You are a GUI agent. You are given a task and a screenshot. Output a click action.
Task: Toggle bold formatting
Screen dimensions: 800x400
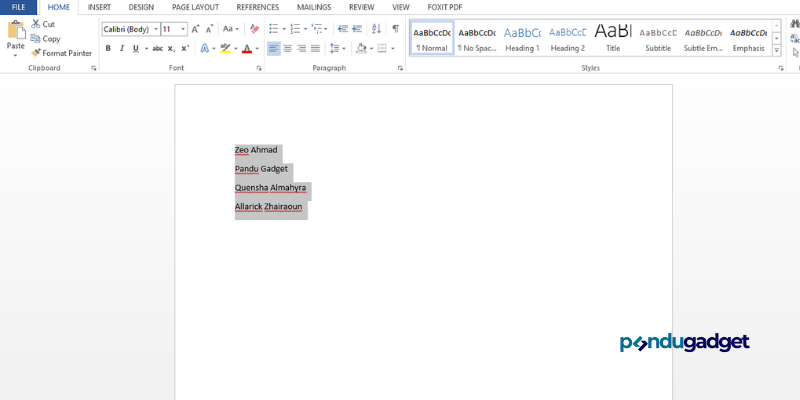108,48
